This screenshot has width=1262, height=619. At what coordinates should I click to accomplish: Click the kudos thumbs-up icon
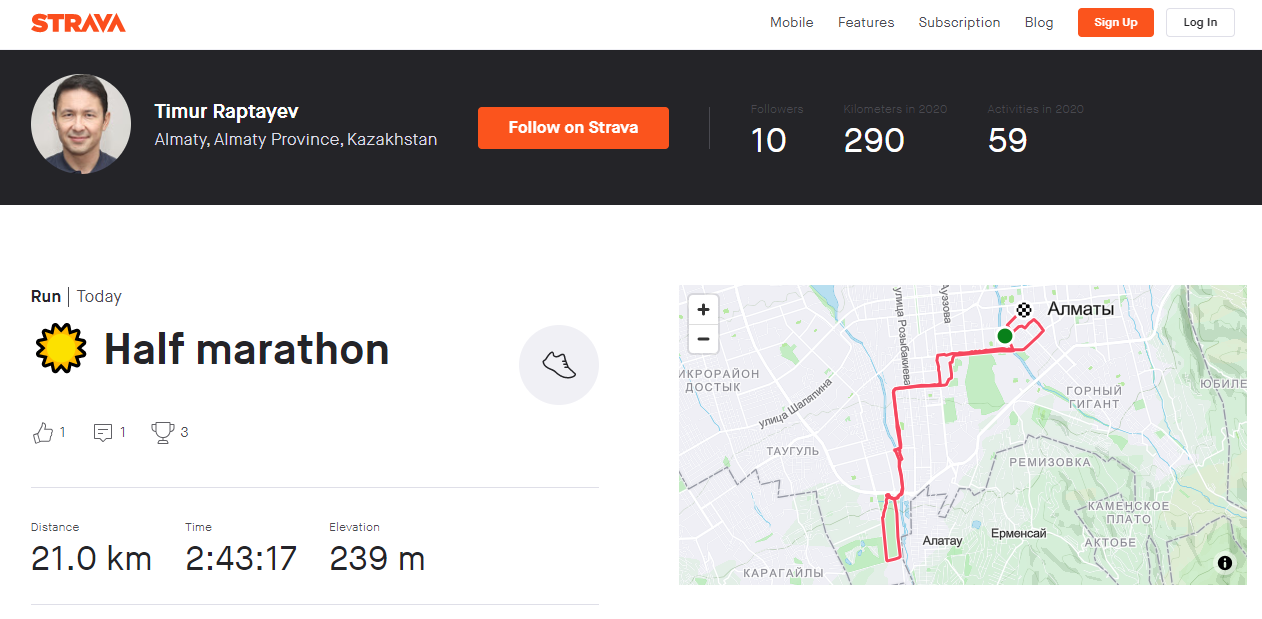[42, 433]
